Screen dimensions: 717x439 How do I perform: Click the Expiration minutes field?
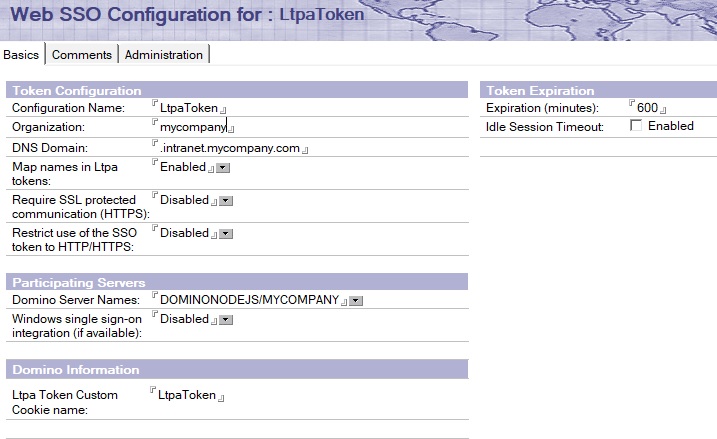pyautogui.click(x=646, y=108)
